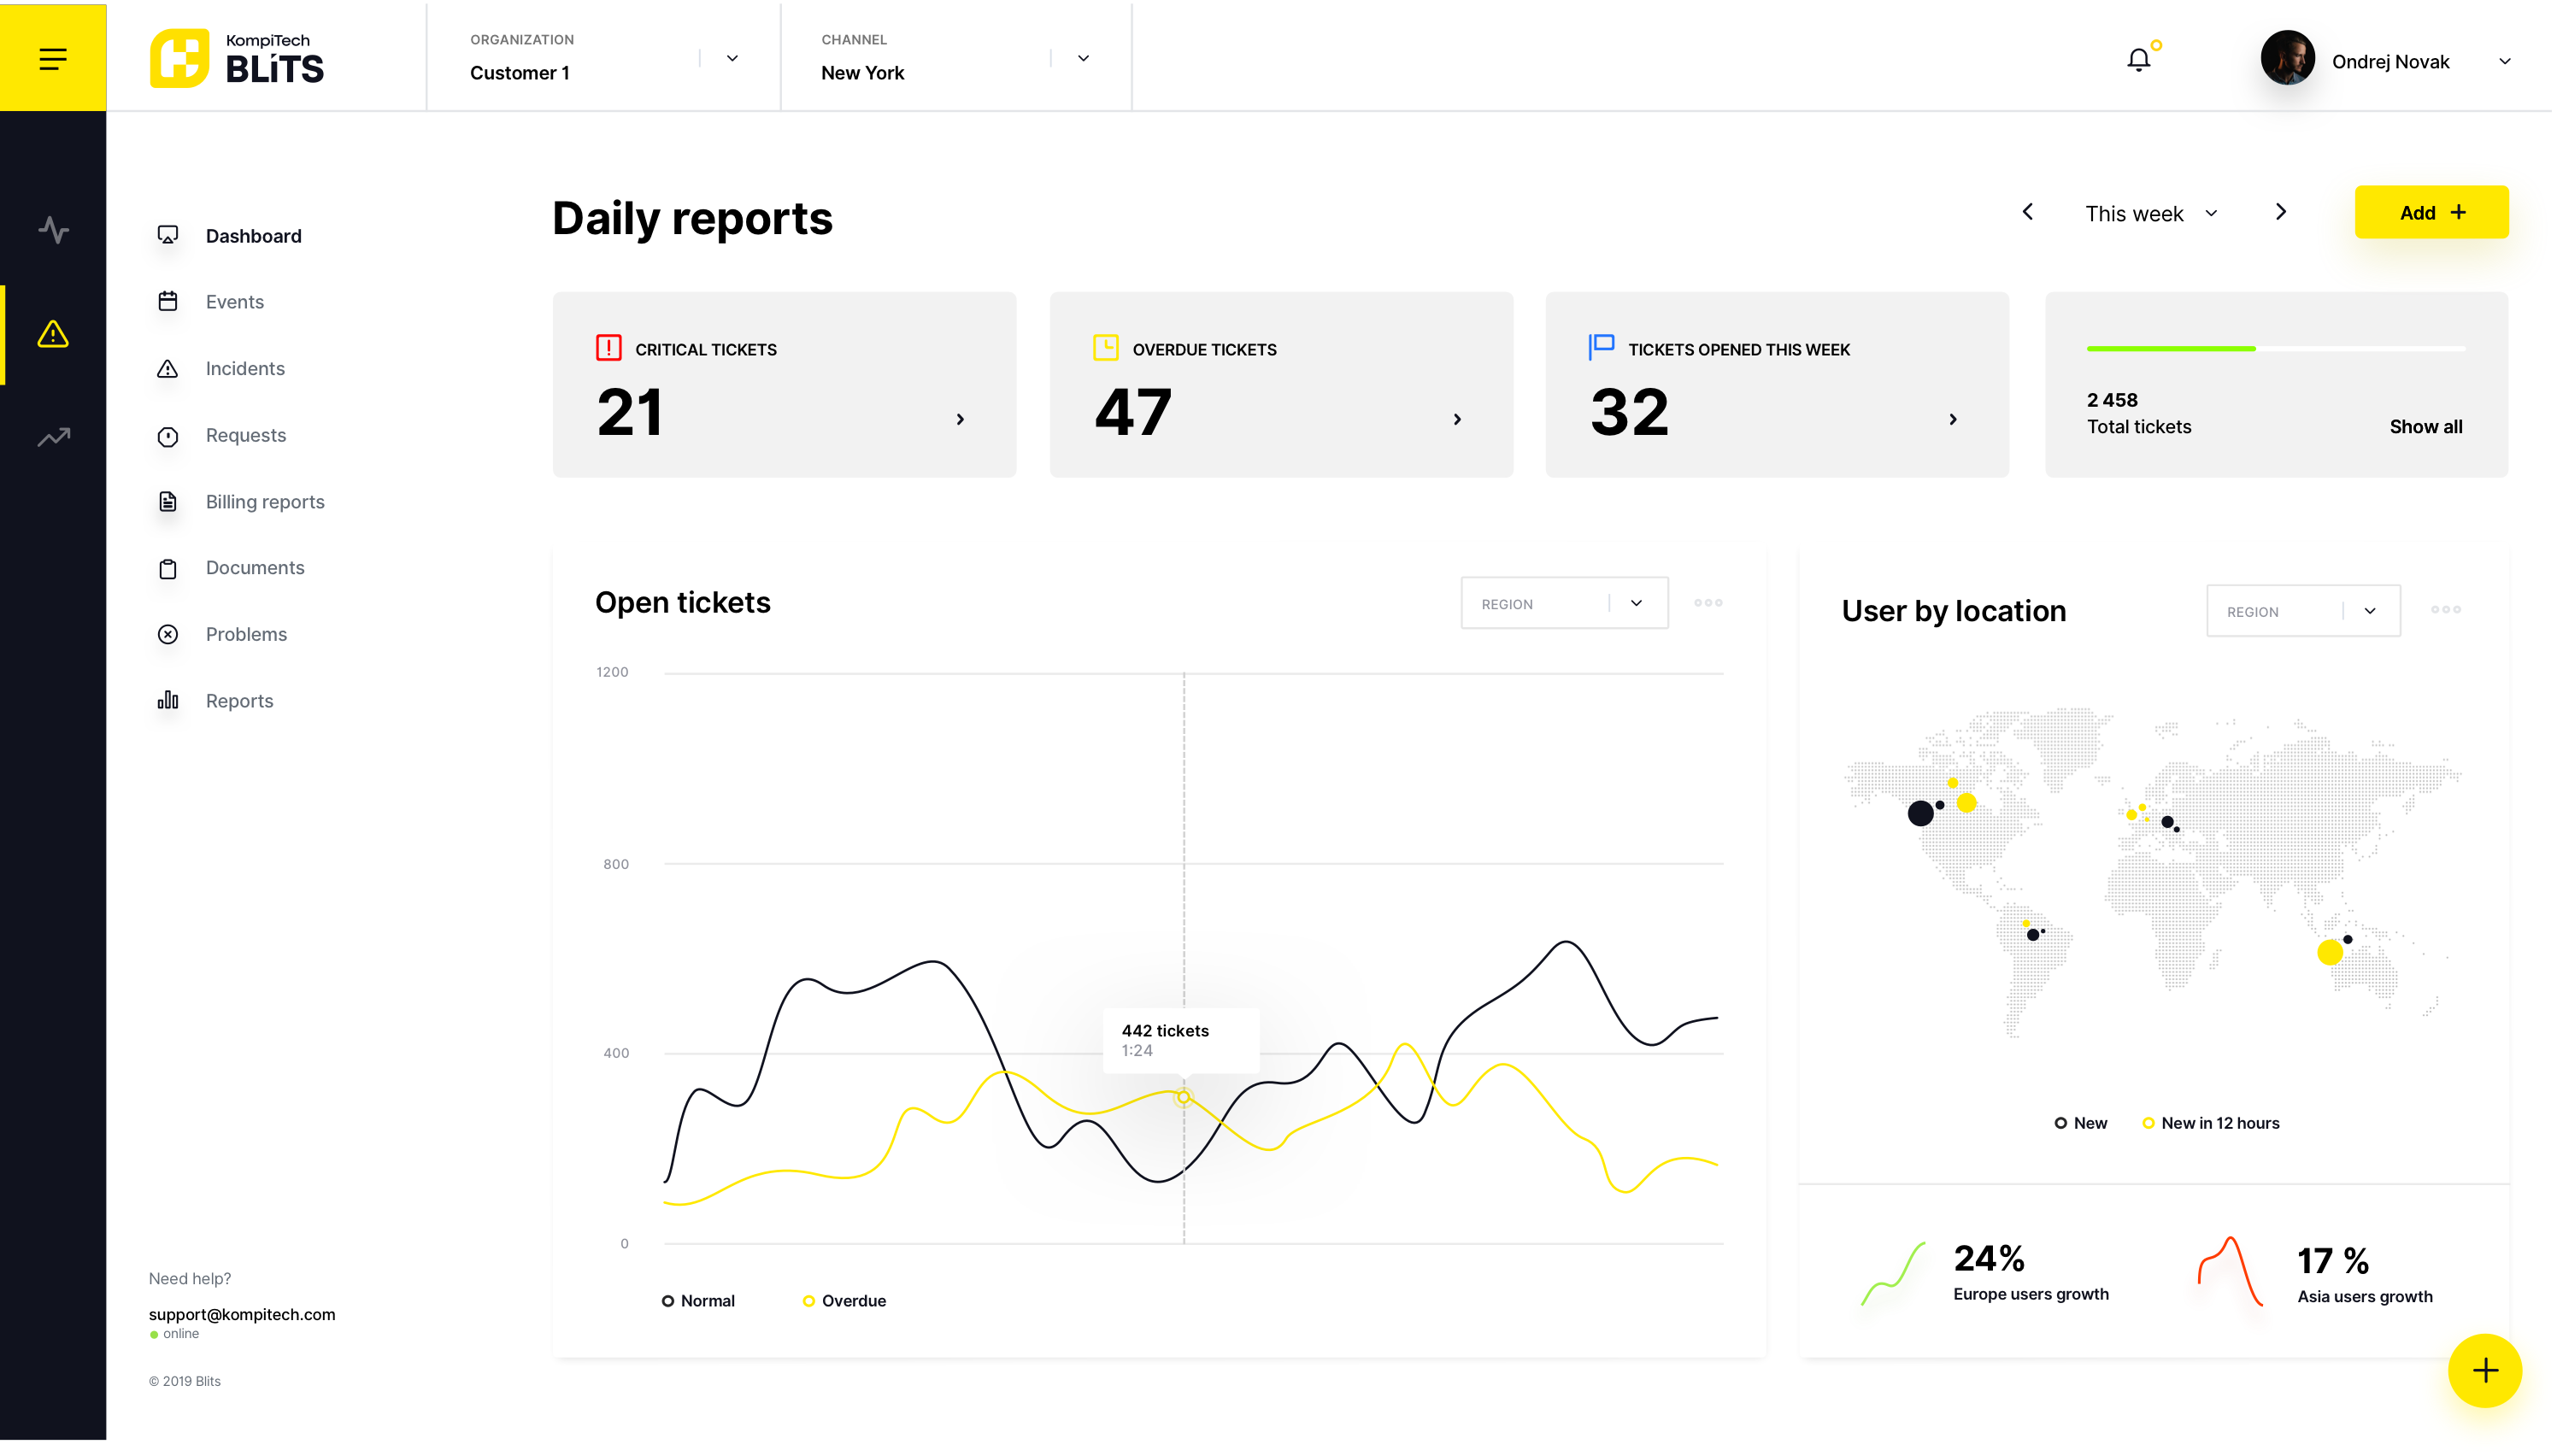The width and height of the screenshot is (2557, 1456).
Task: Click Show all total tickets link
Action: click(x=2425, y=427)
